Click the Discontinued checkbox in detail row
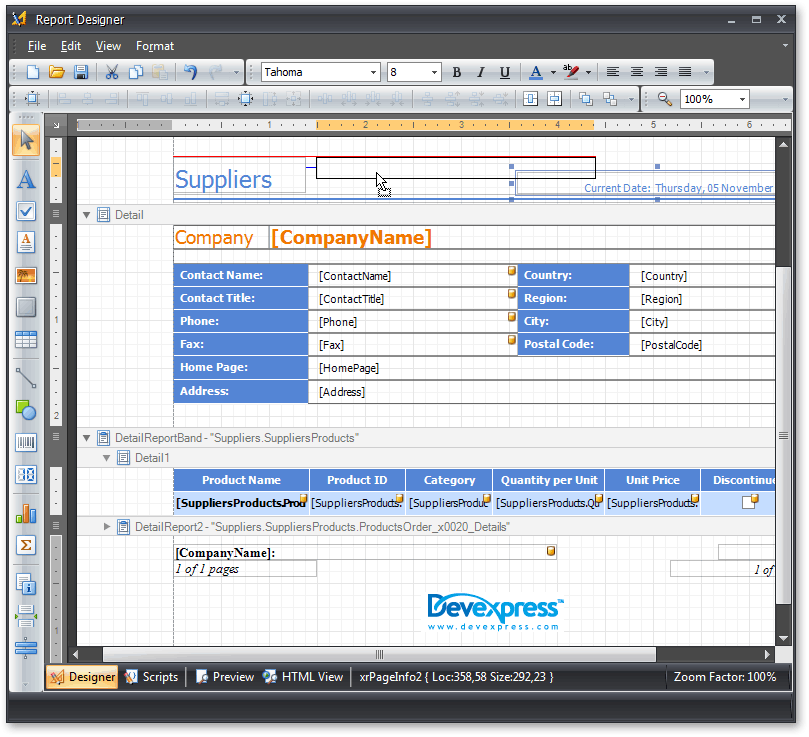 click(749, 502)
